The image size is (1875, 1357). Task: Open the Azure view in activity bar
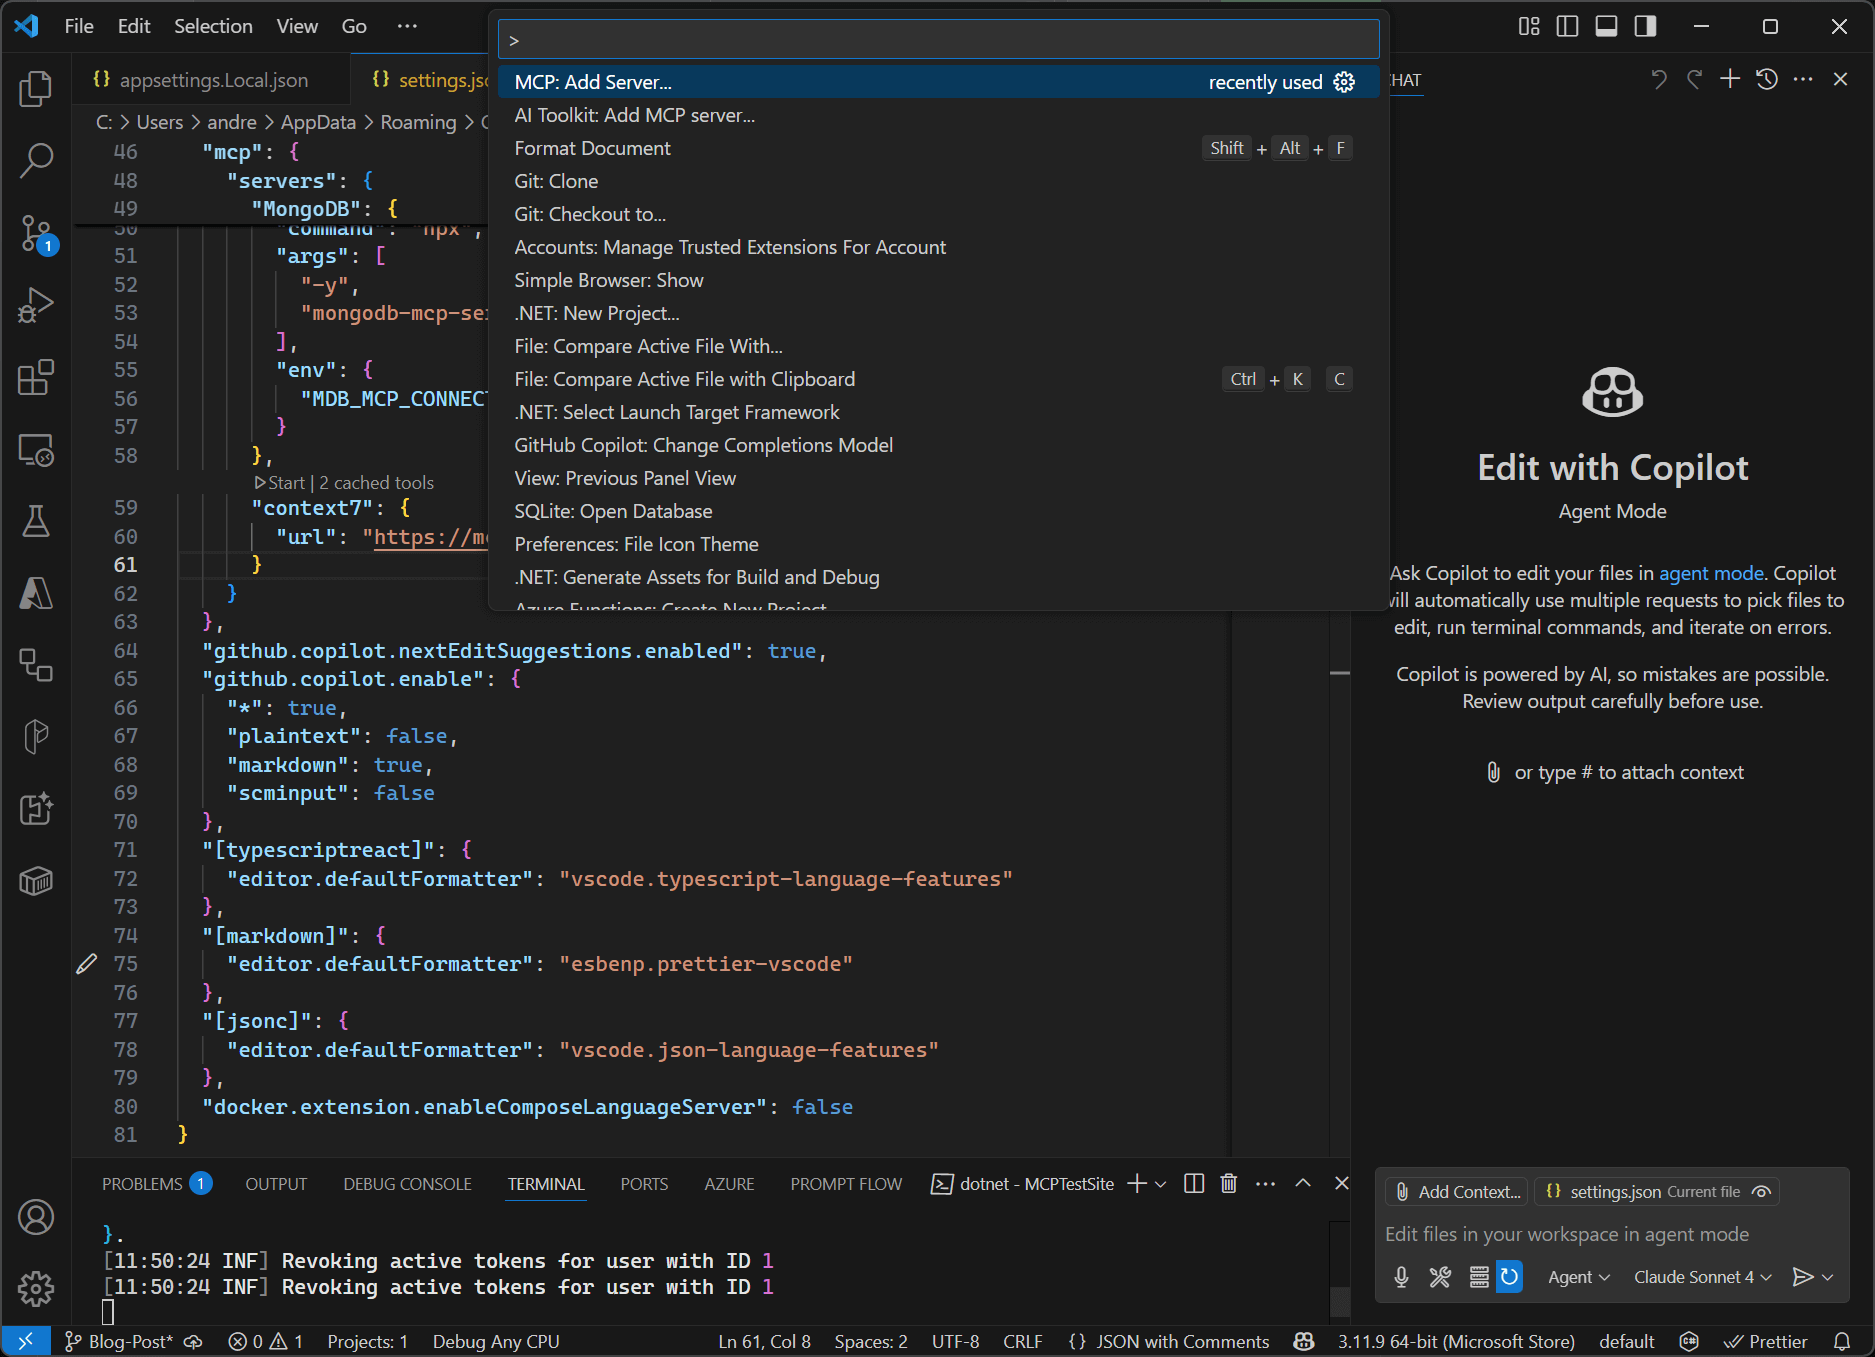pyautogui.click(x=36, y=593)
